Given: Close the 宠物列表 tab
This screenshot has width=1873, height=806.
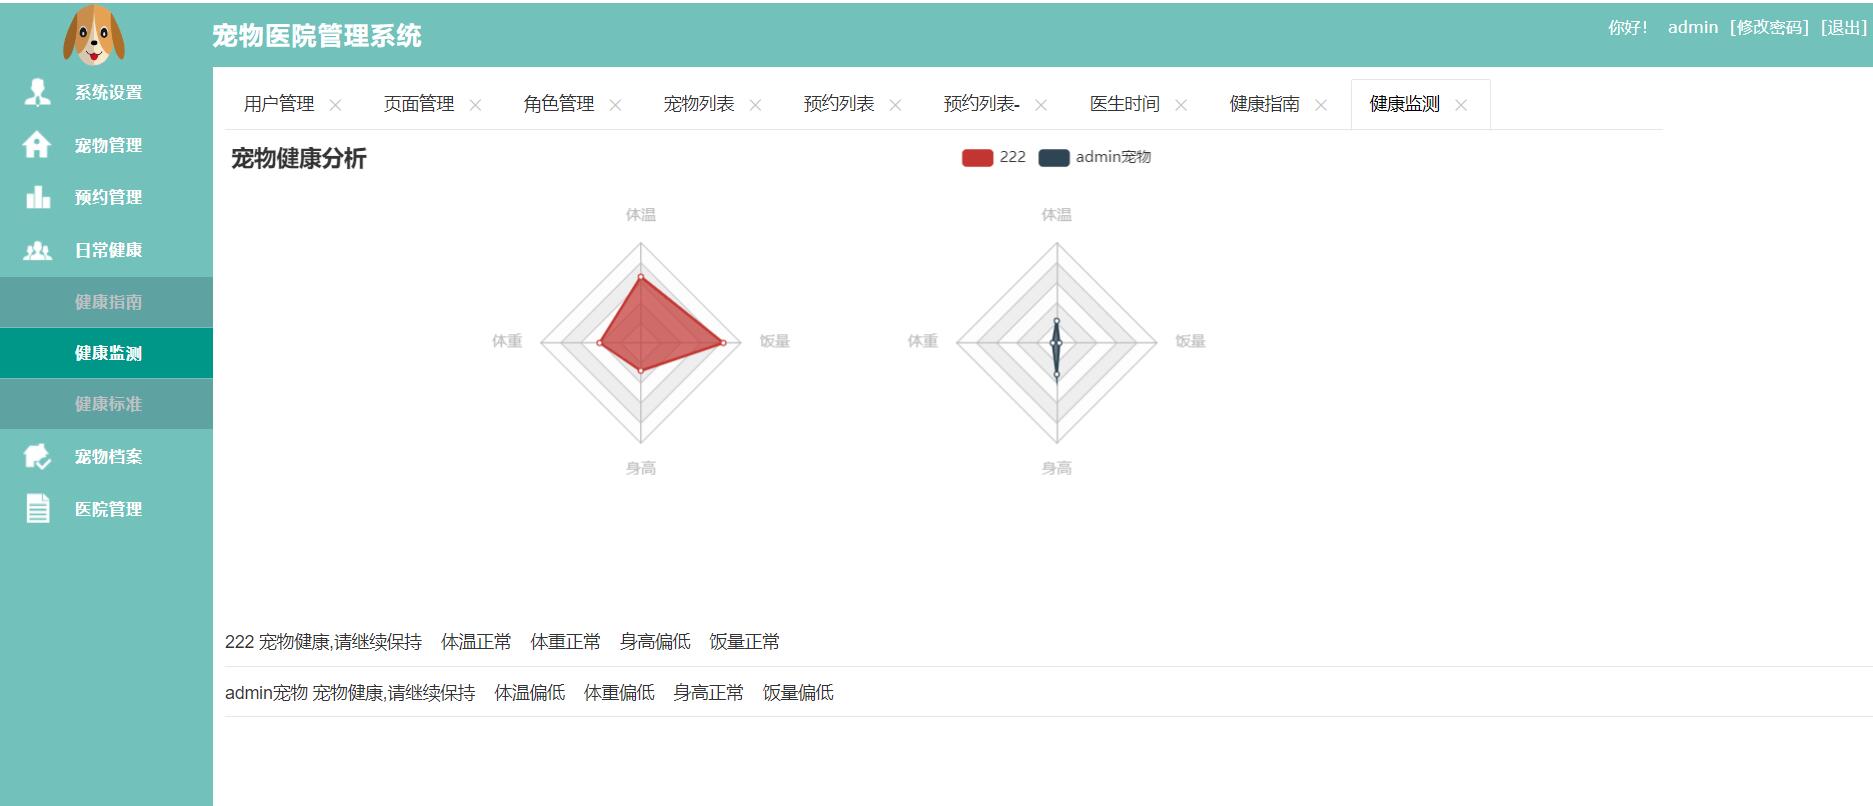Looking at the screenshot, I should (755, 105).
